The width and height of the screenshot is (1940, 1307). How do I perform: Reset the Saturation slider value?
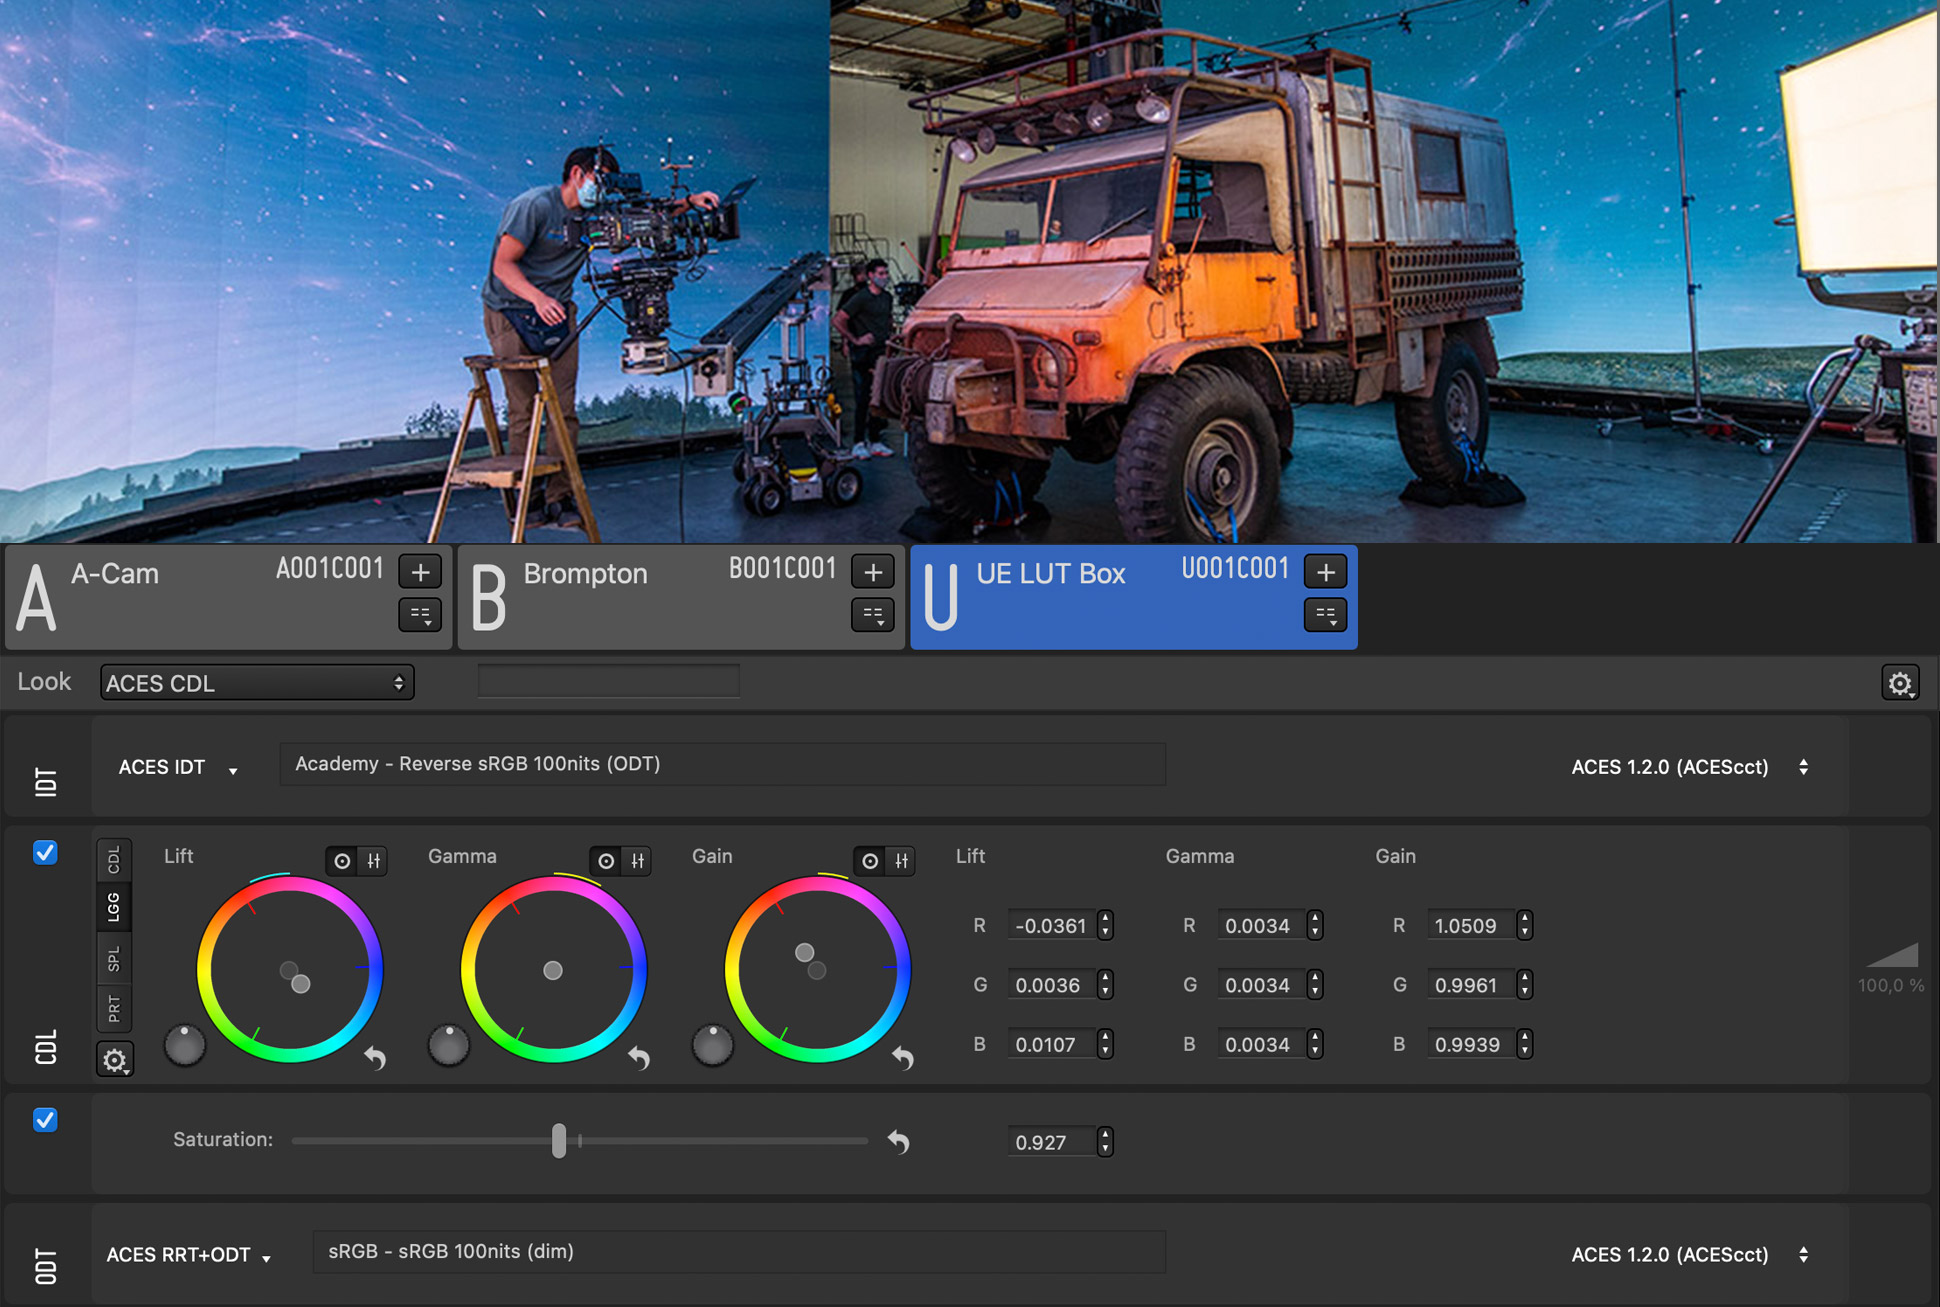point(898,1141)
